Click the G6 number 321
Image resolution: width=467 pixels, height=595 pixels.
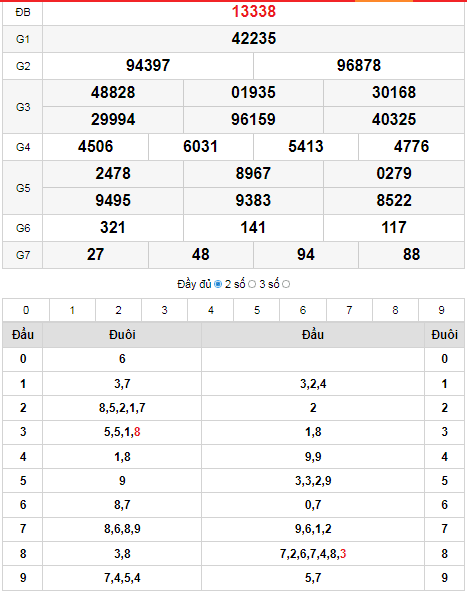click(113, 228)
